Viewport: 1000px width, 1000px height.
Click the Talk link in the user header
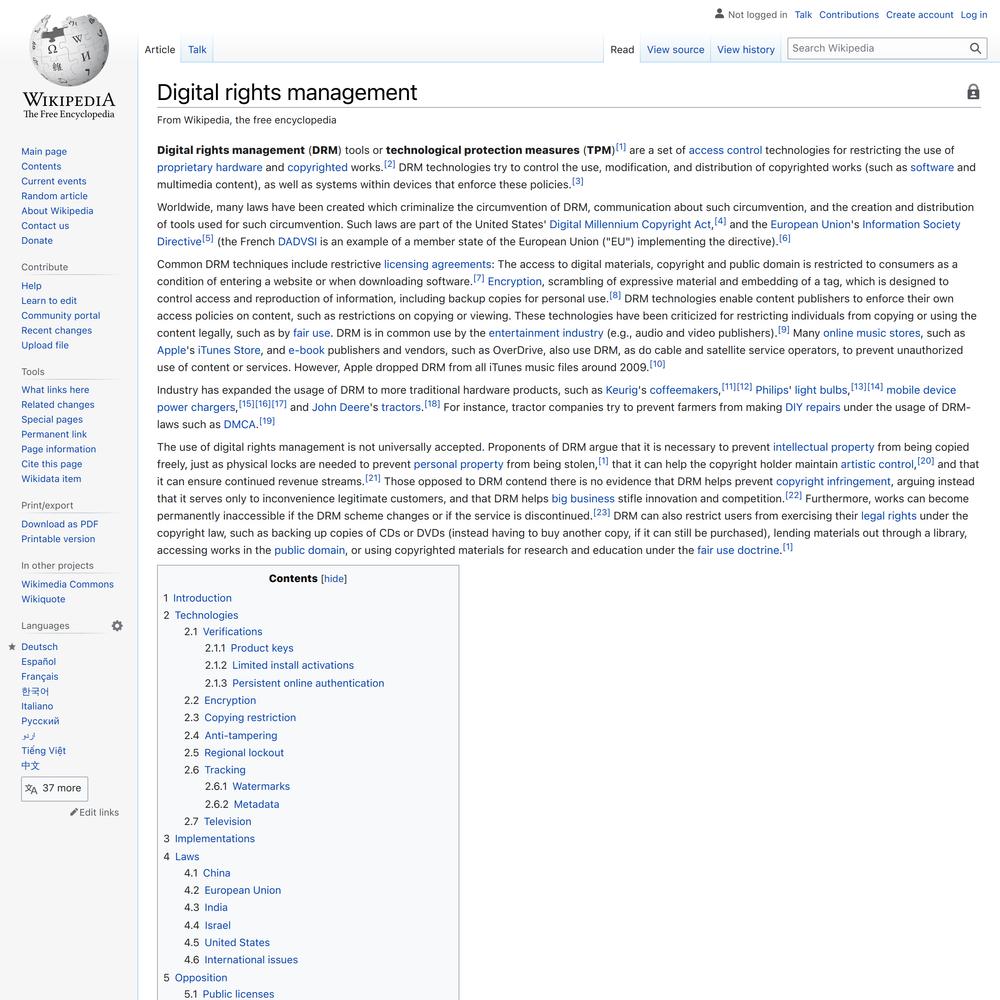click(x=803, y=15)
